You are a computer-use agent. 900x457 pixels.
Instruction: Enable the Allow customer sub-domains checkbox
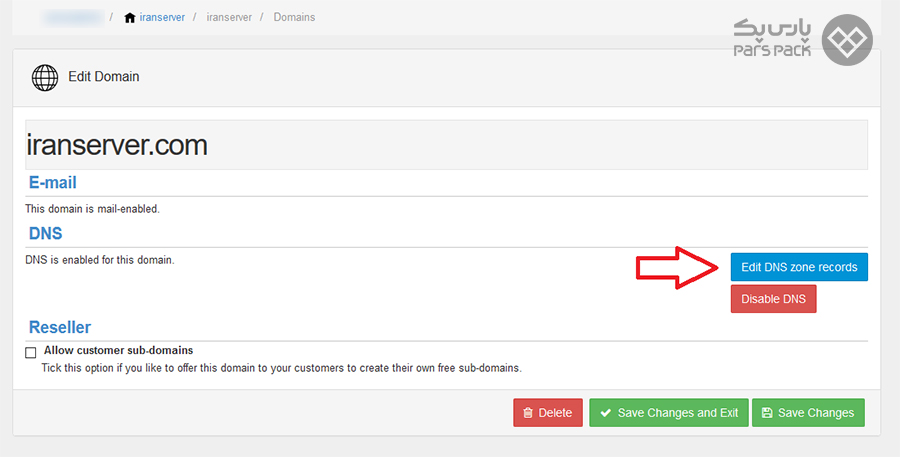pos(31,352)
